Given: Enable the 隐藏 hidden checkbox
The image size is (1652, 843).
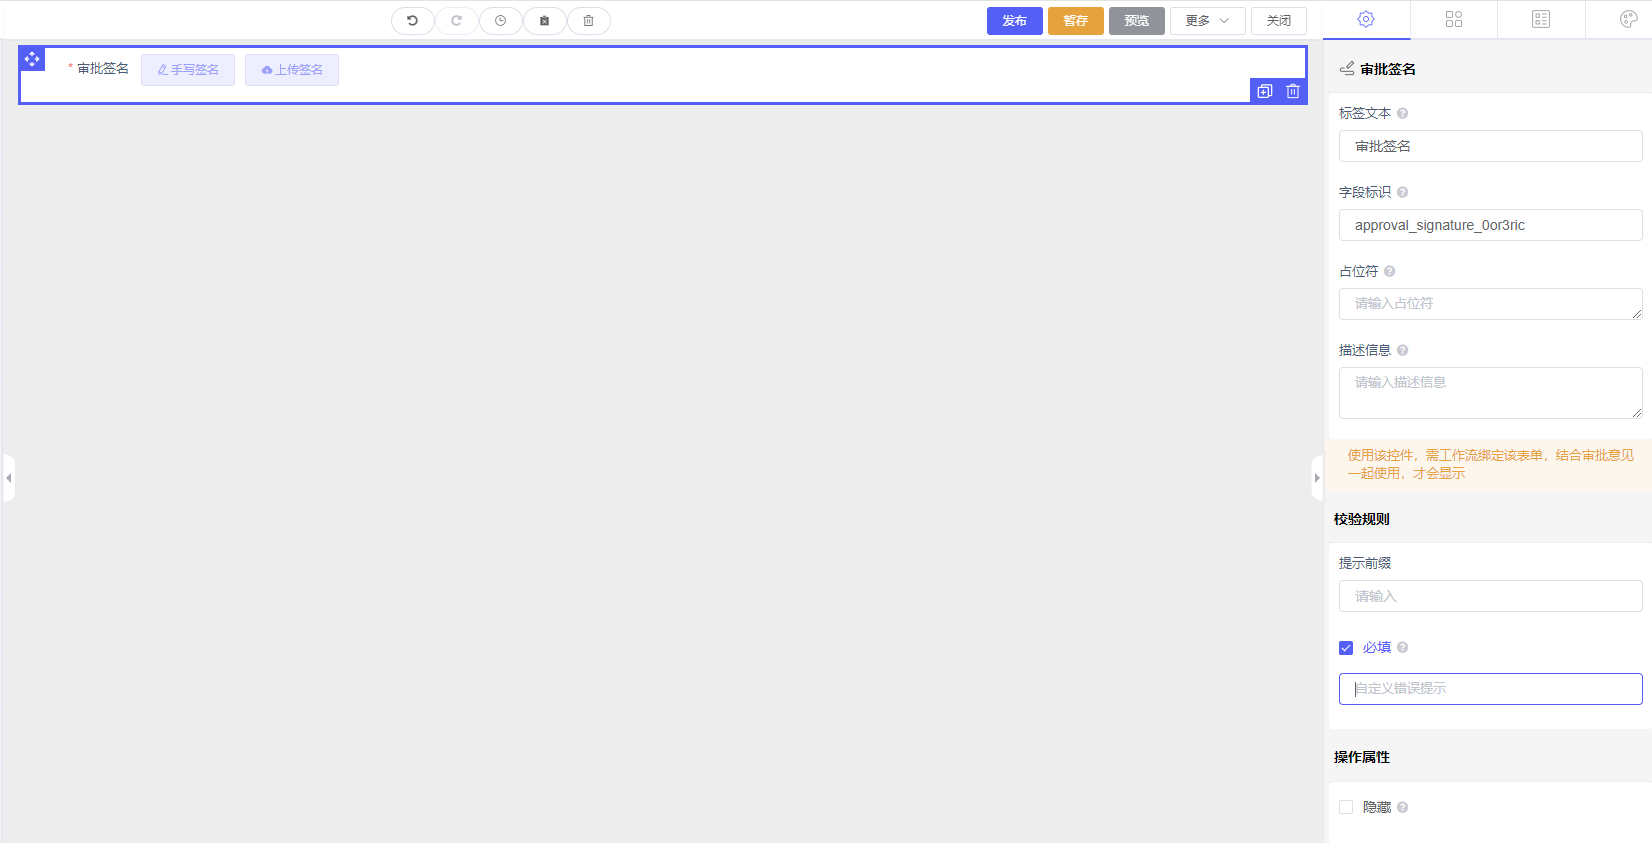Looking at the screenshot, I should [x=1346, y=807].
